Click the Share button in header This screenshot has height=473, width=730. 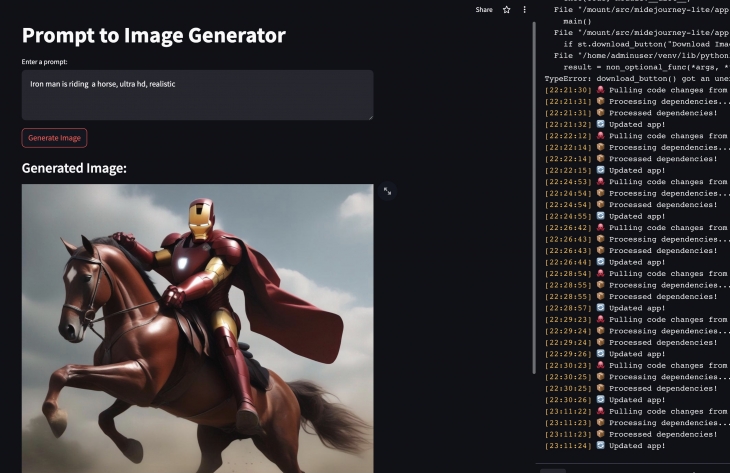click(x=484, y=10)
